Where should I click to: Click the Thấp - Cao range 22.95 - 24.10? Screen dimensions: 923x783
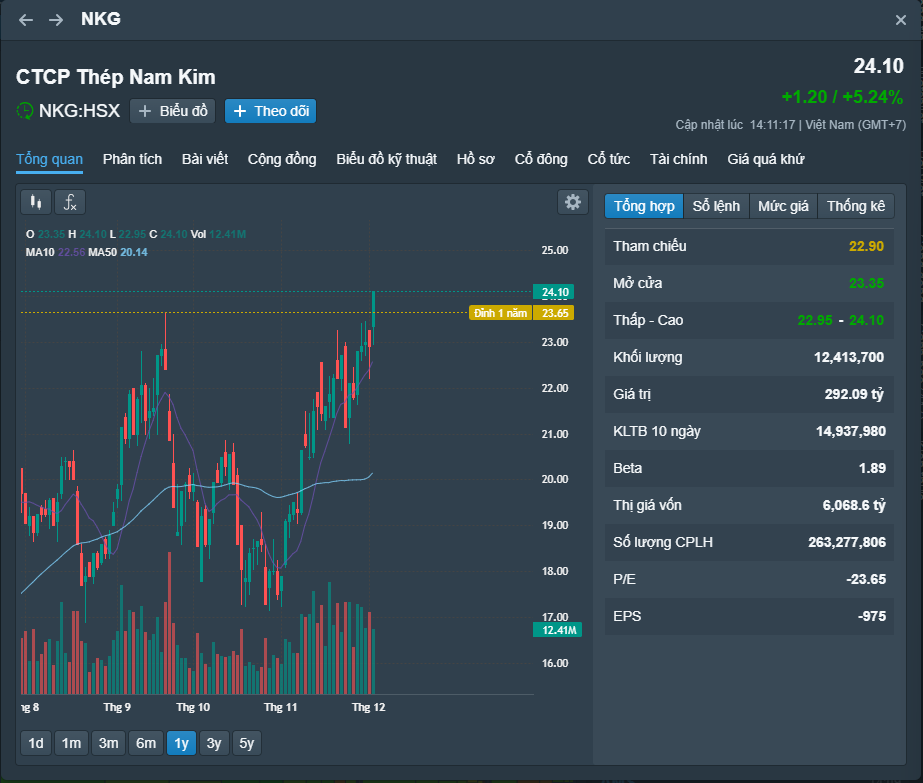(841, 320)
